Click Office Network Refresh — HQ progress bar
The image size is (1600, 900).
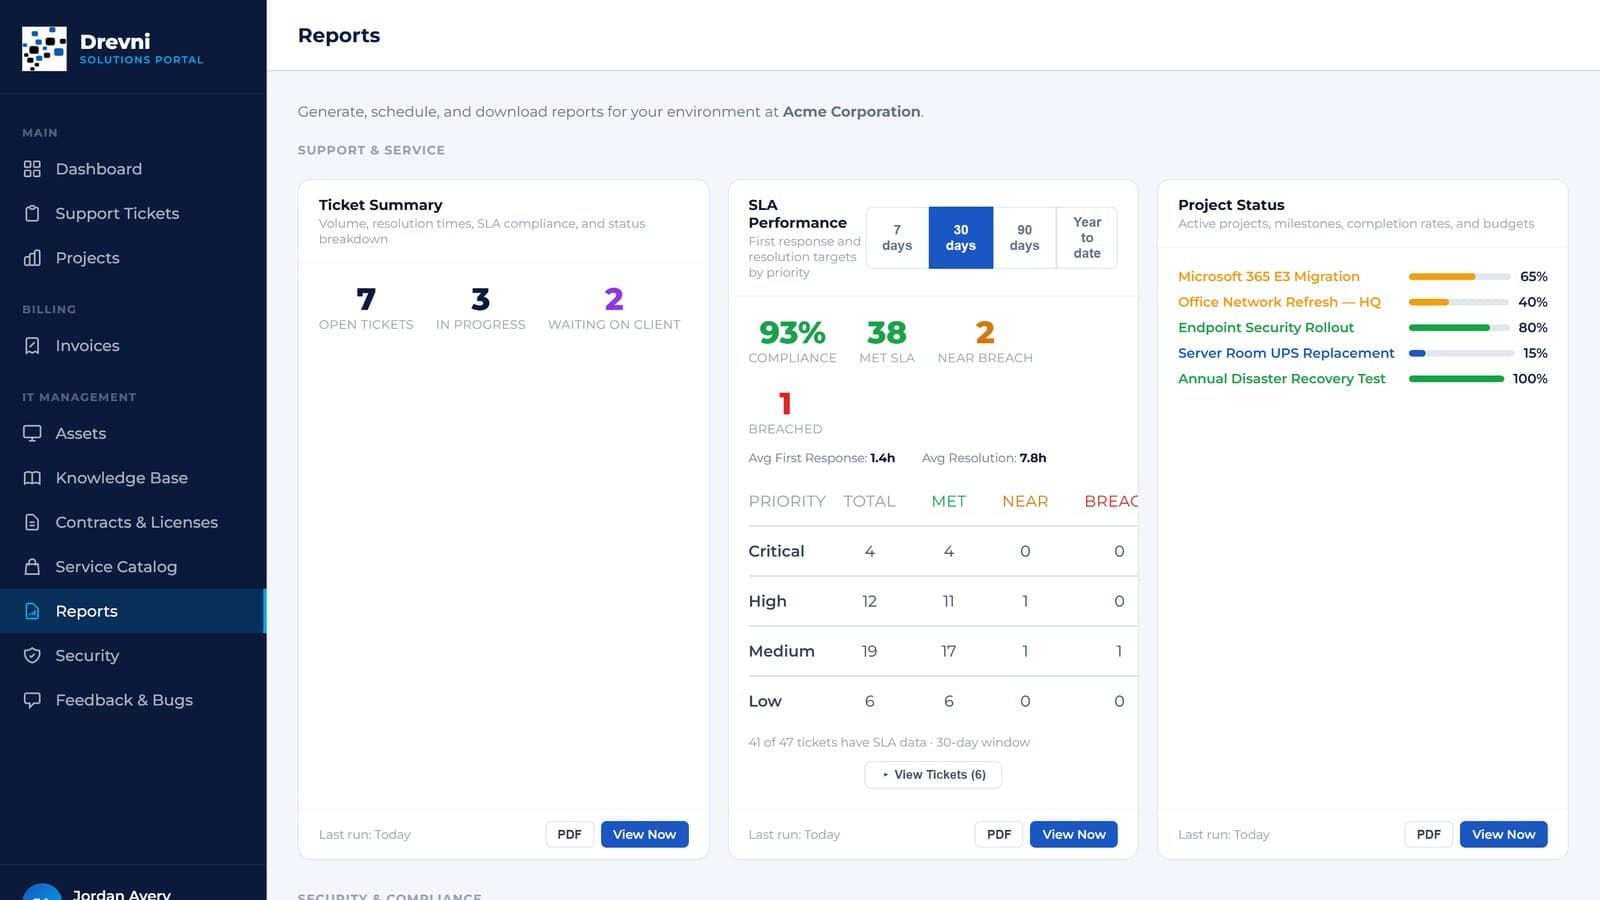1459,302
